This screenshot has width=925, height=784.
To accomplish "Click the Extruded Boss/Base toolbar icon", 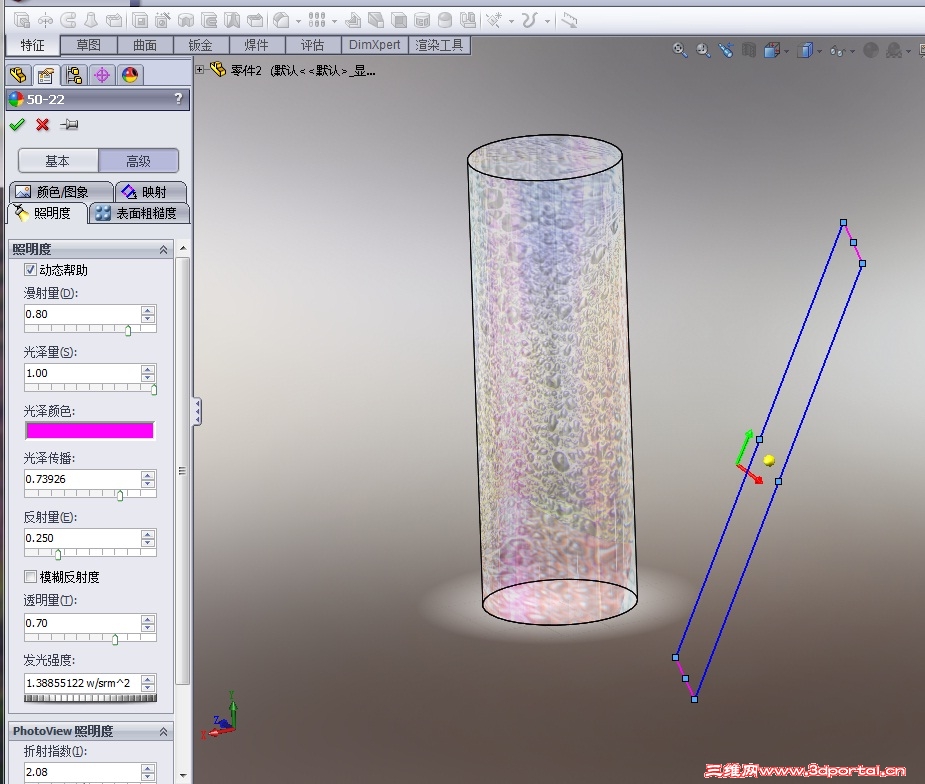I will 22,21.
